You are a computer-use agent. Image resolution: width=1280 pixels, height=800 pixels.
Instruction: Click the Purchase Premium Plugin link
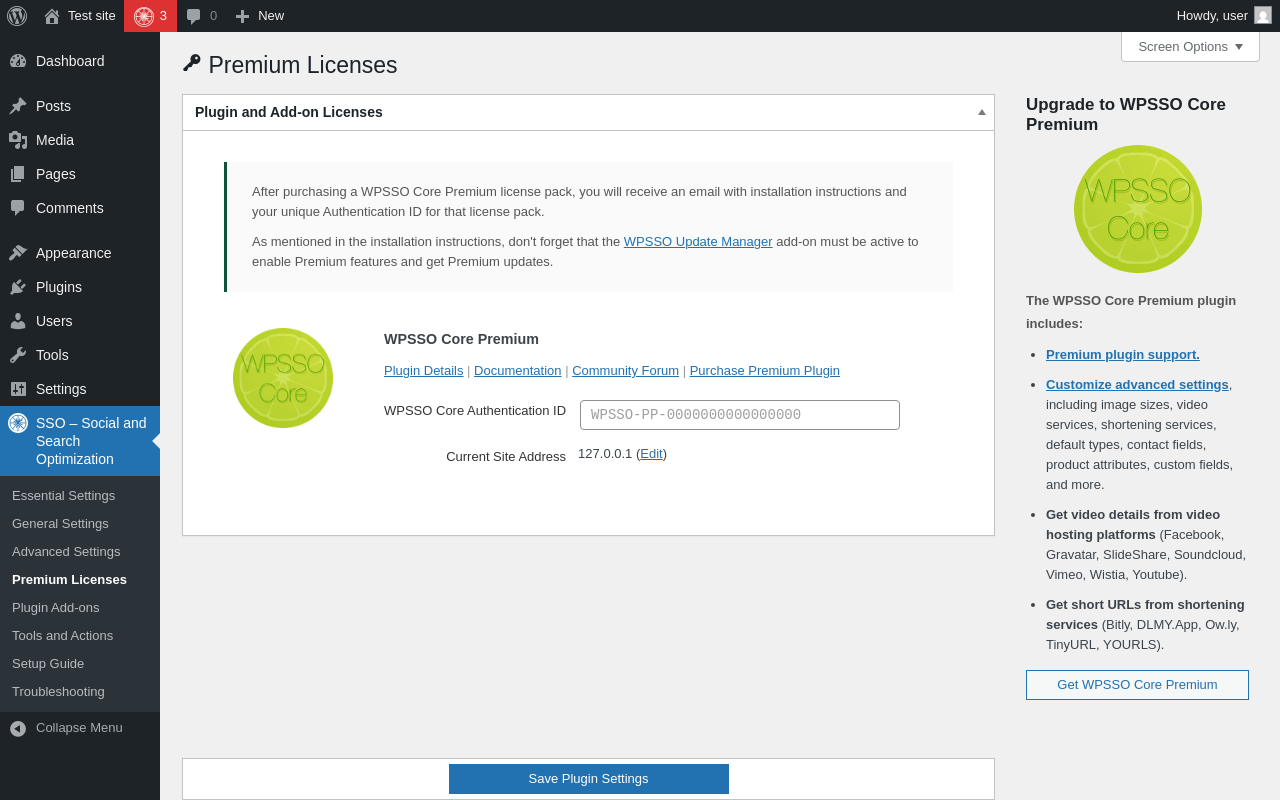tap(765, 370)
